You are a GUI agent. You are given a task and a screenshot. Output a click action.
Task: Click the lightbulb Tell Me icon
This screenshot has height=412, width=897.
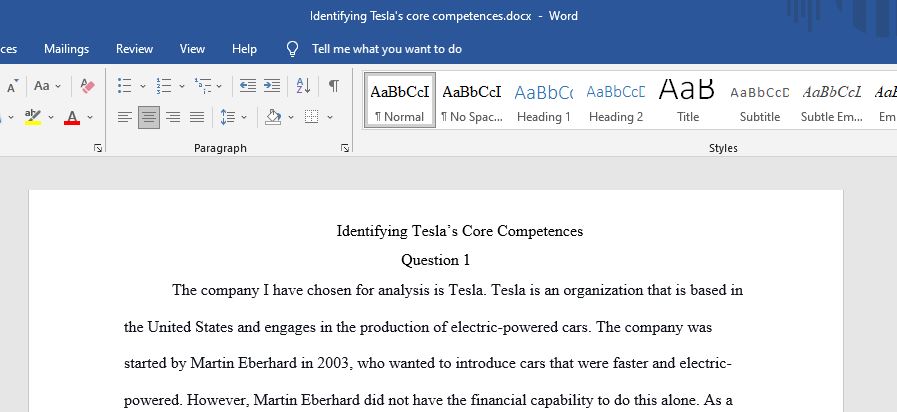(292, 49)
